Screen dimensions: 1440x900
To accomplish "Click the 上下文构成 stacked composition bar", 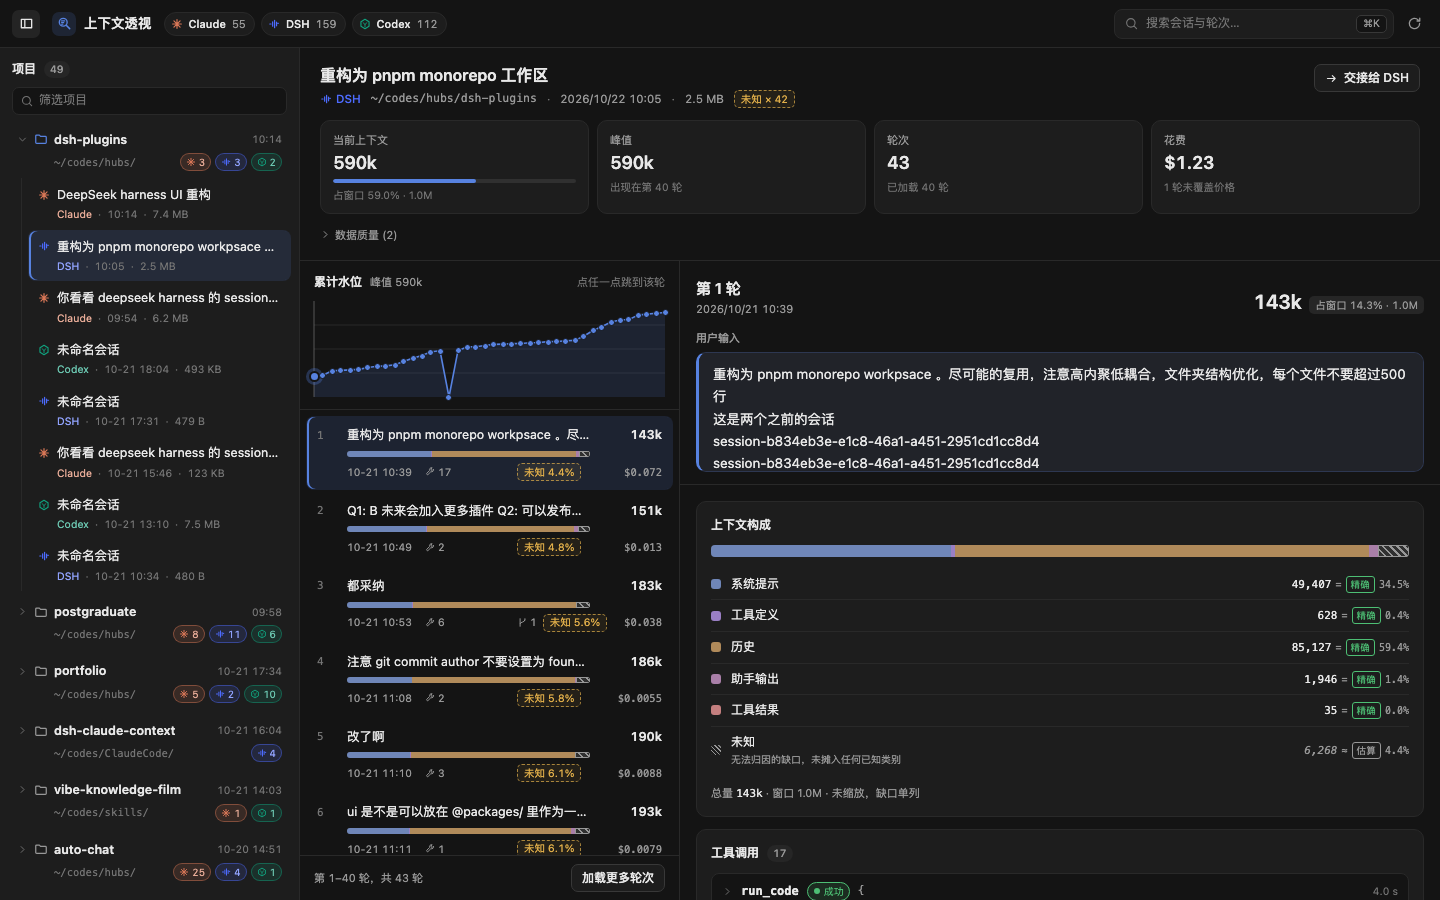I will 1060,551.
